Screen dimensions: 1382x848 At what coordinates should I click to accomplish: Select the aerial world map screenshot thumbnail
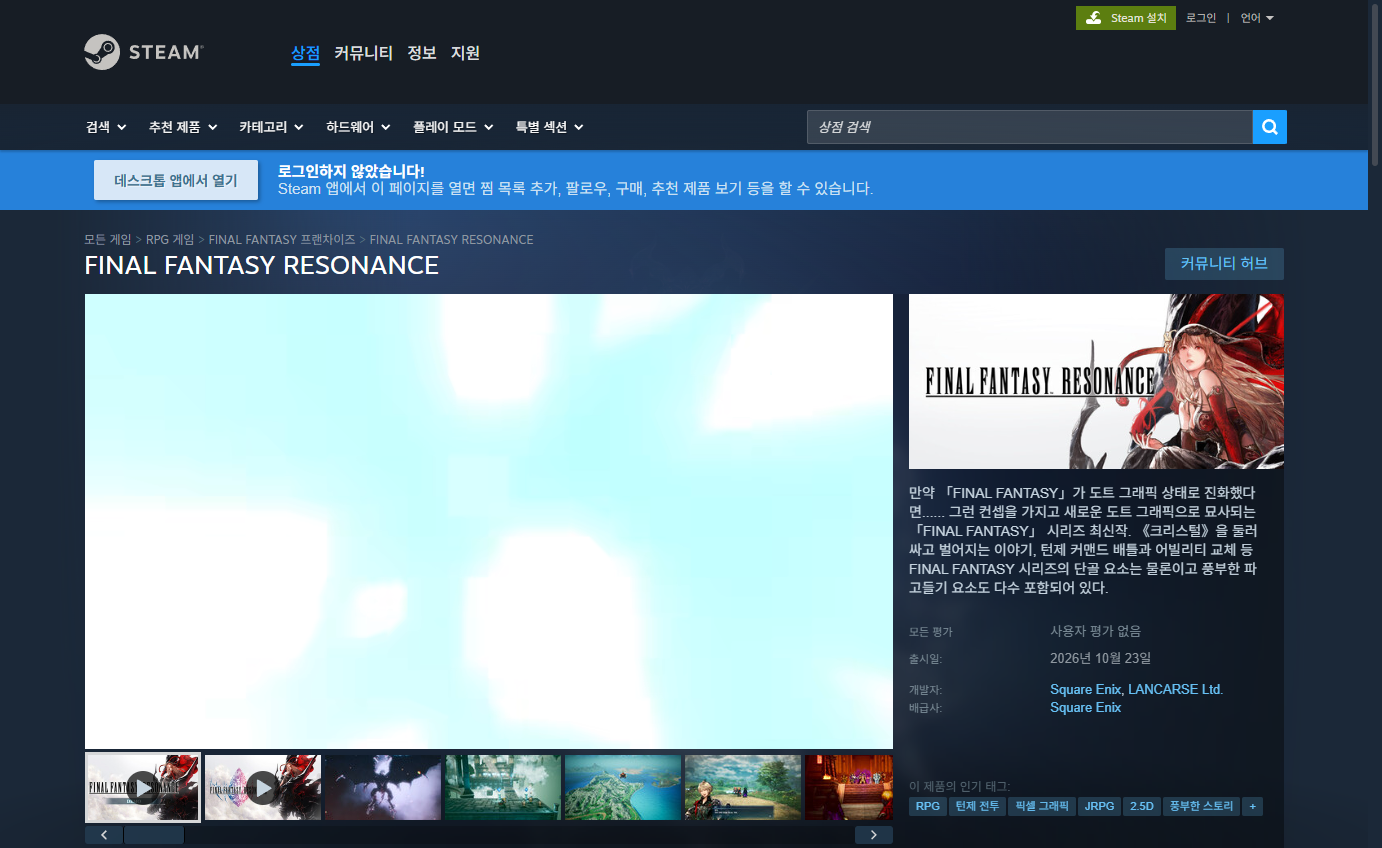(x=623, y=787)
